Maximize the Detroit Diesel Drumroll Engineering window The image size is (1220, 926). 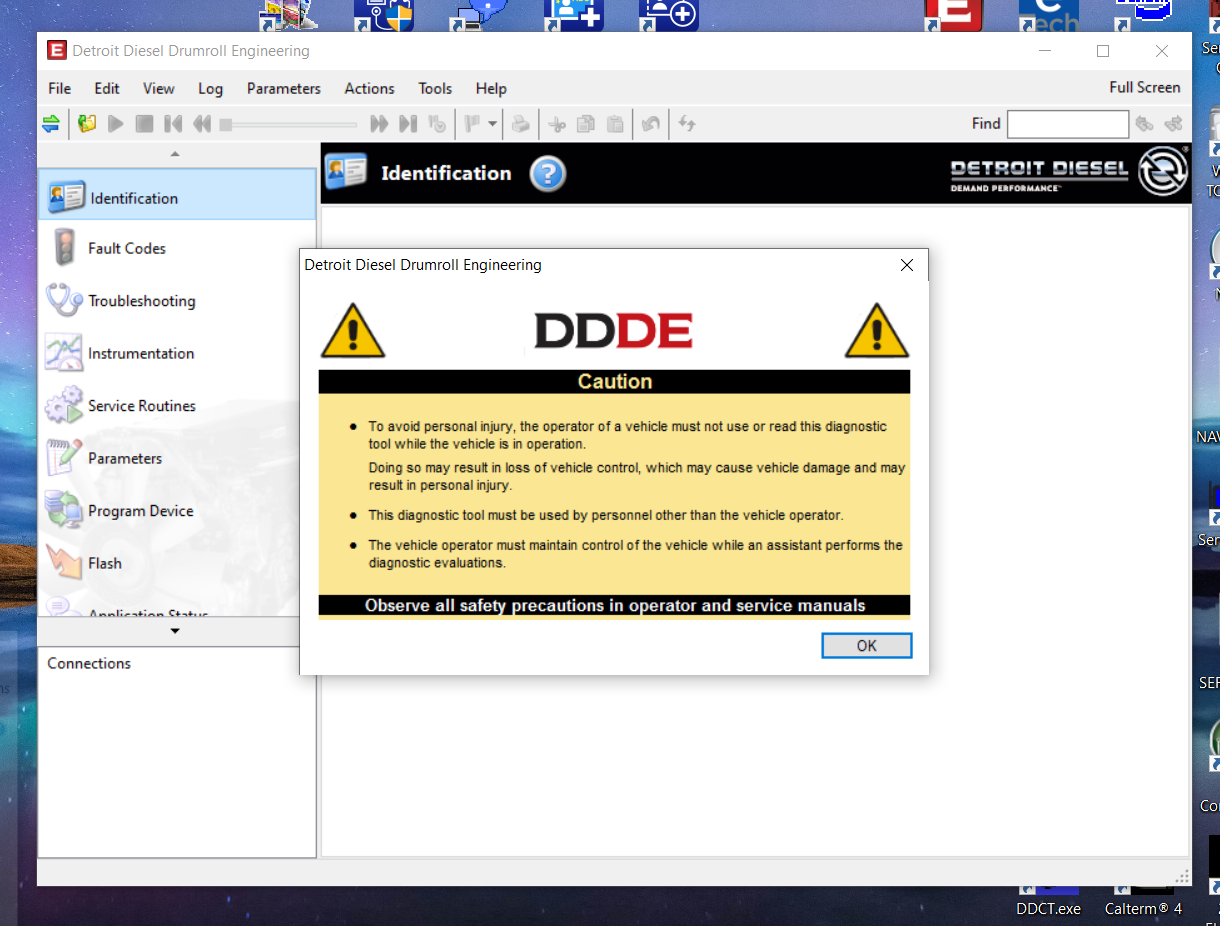click(x=1103, y=51)
